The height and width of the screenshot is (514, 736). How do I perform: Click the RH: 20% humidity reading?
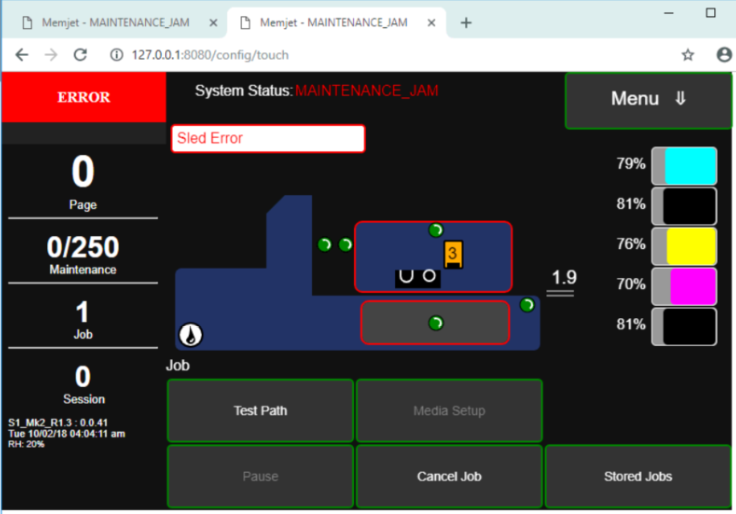[26, 444]
